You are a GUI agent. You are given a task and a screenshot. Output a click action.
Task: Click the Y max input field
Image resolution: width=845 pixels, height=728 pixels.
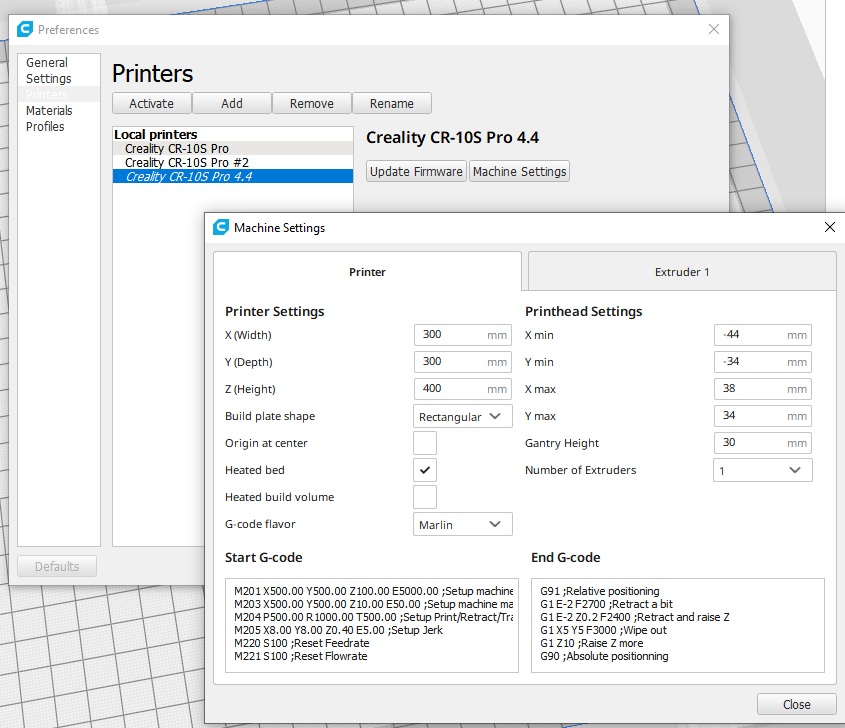[763, 415]
